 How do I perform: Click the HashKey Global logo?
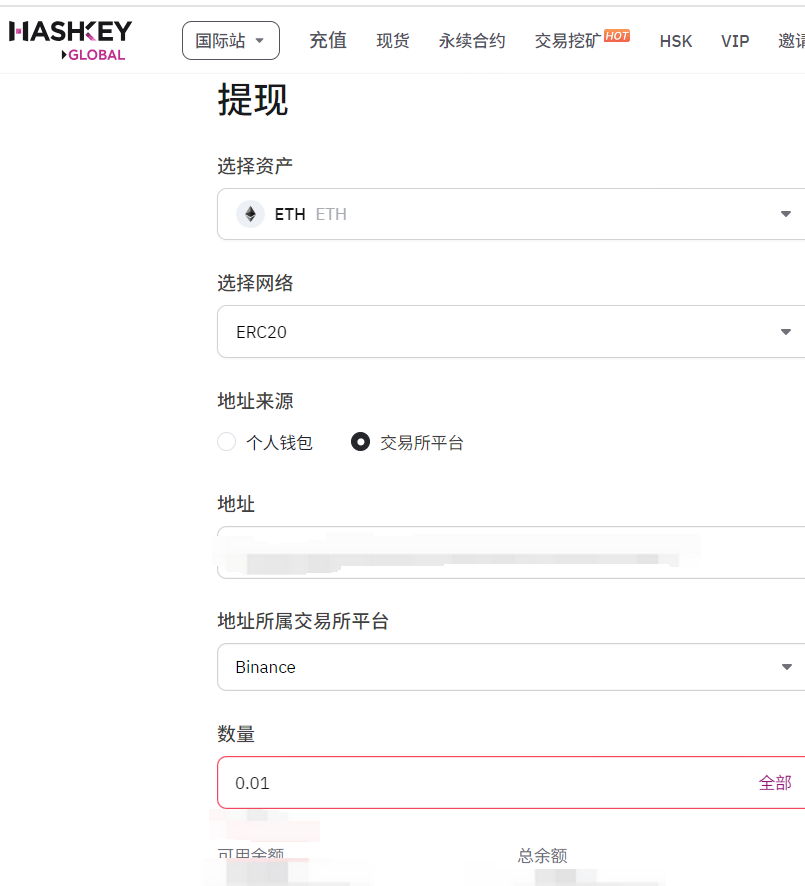tap(70, 39)
